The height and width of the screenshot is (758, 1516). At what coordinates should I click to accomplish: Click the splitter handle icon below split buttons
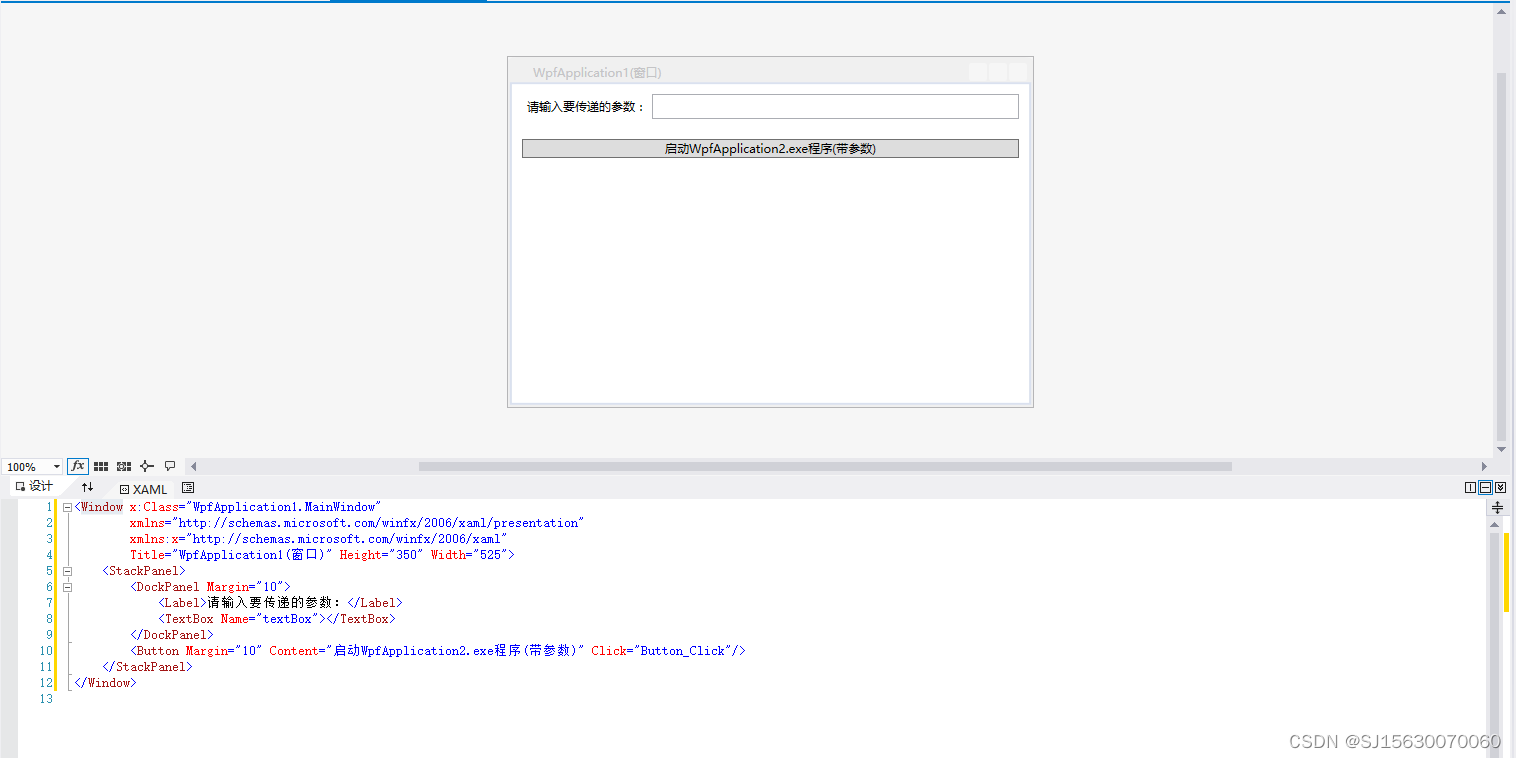1498,508
